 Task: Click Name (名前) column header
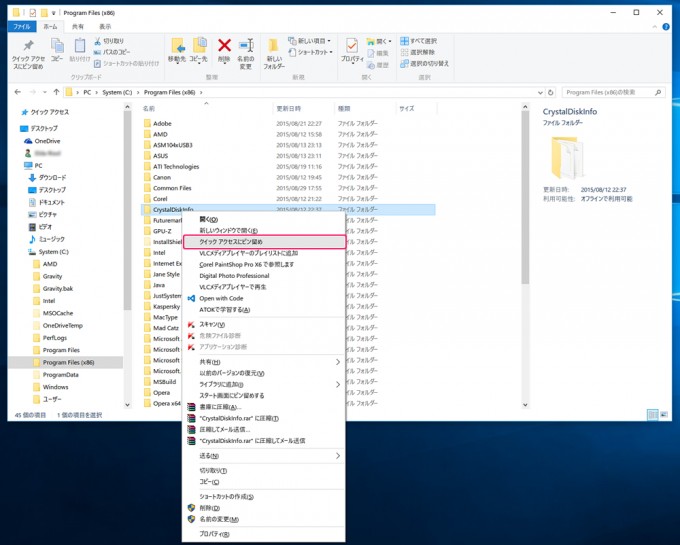click(206, 108)
